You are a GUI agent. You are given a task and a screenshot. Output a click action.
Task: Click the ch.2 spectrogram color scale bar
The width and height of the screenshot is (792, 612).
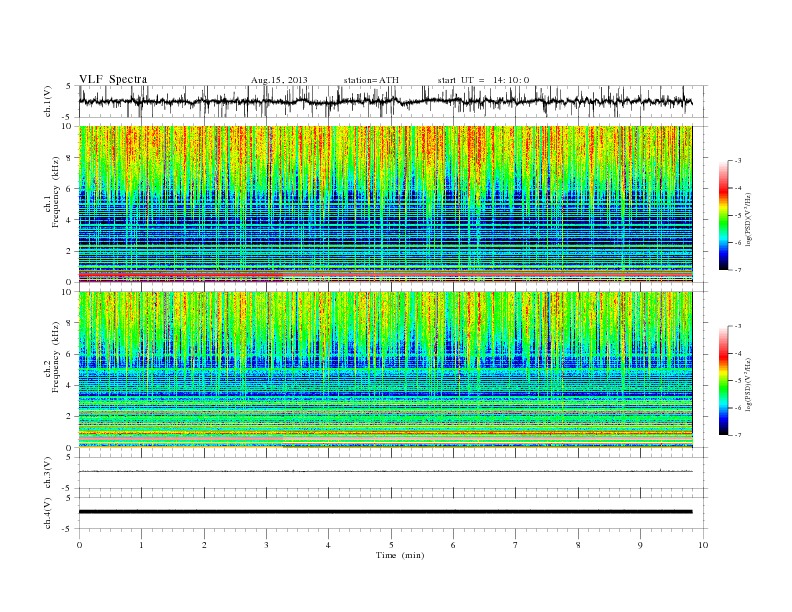click(724, 380)
